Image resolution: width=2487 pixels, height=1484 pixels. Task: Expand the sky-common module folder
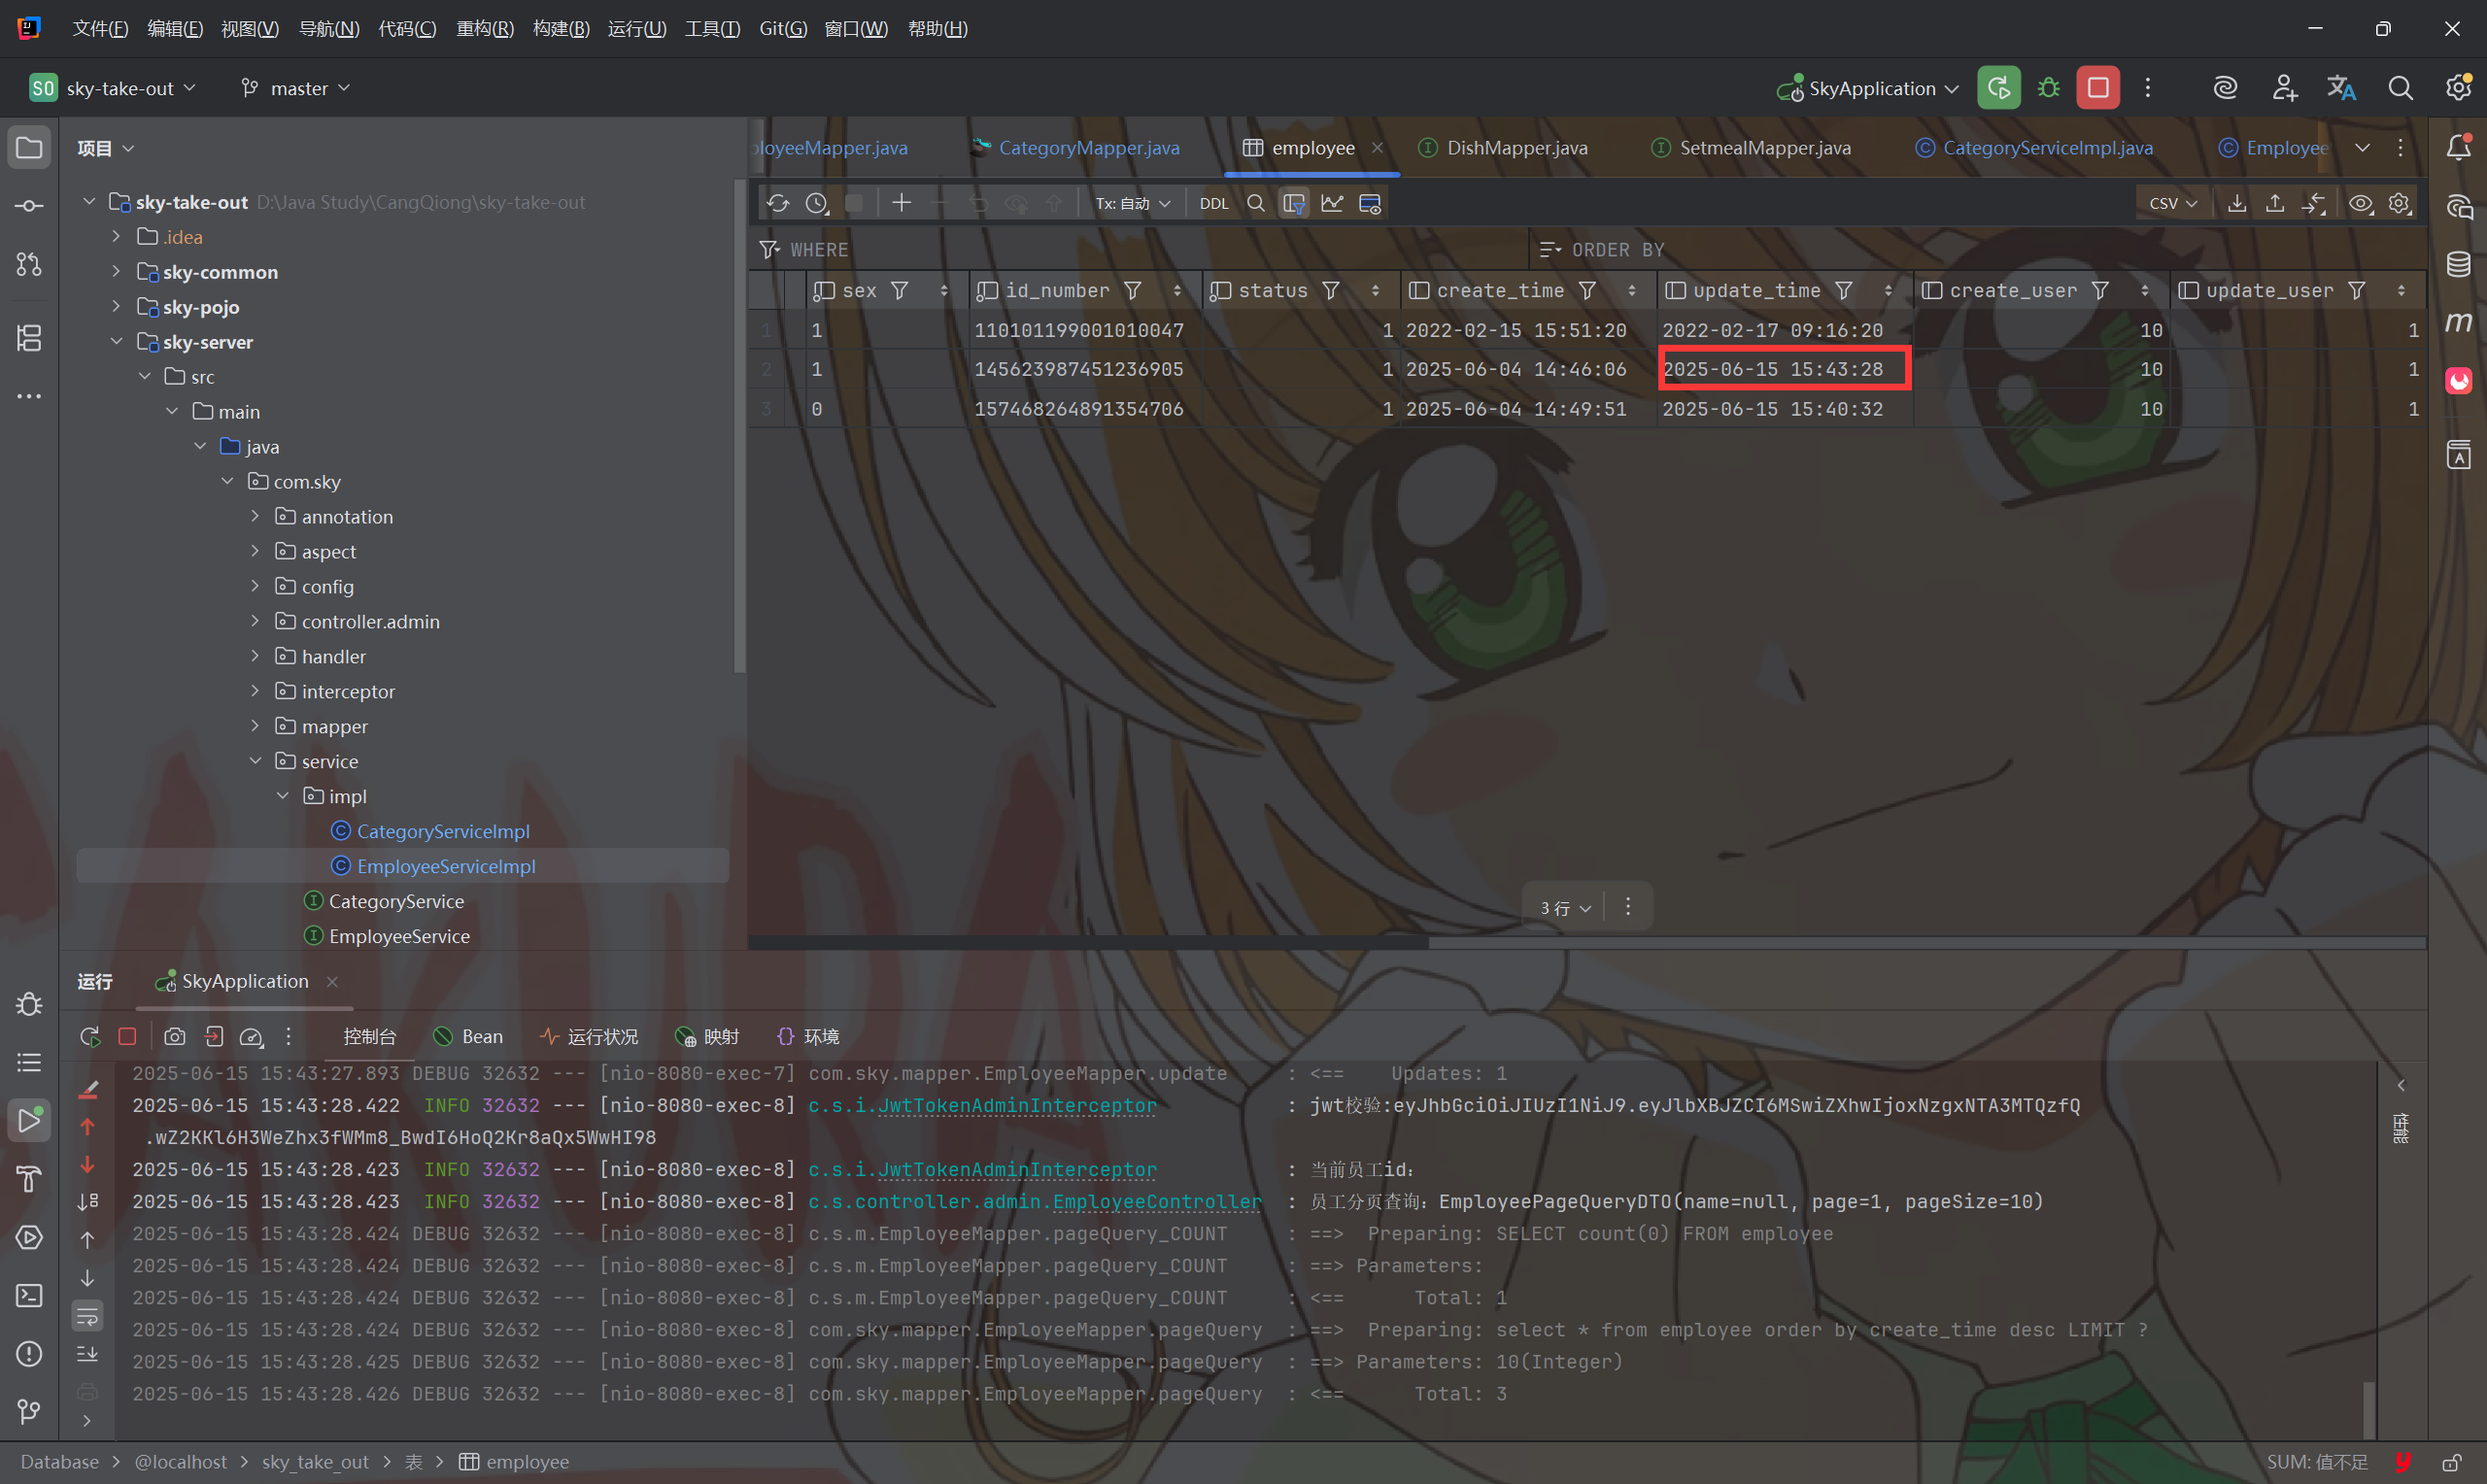pos(116,272)
